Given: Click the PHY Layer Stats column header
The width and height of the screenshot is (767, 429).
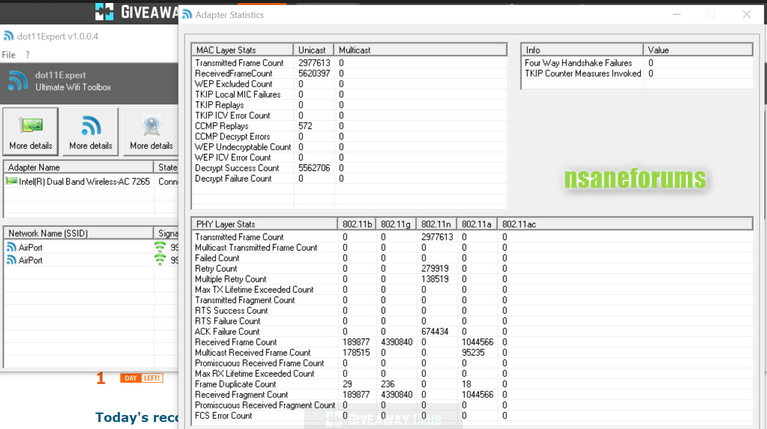Looking at the screenshot, I should point(264,224).
